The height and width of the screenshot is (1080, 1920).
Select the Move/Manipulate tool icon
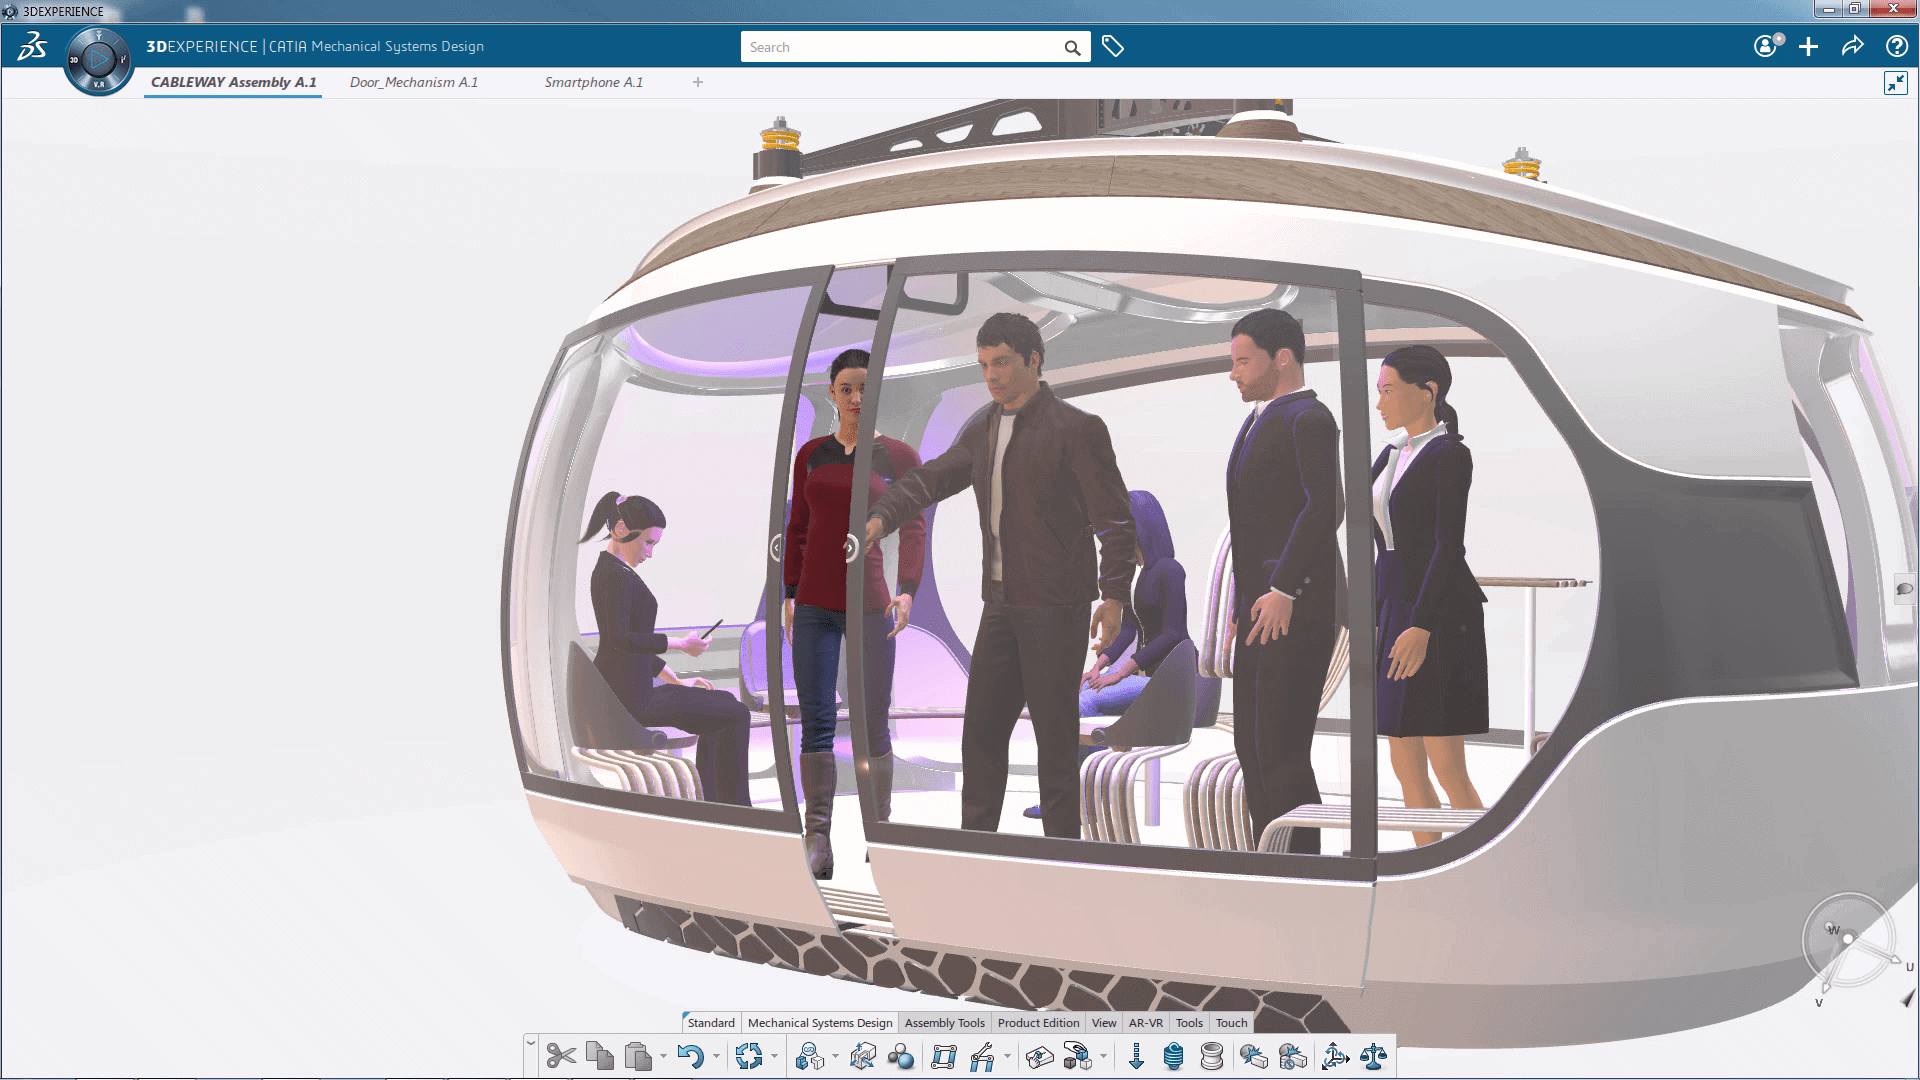coord(1335,1055)
